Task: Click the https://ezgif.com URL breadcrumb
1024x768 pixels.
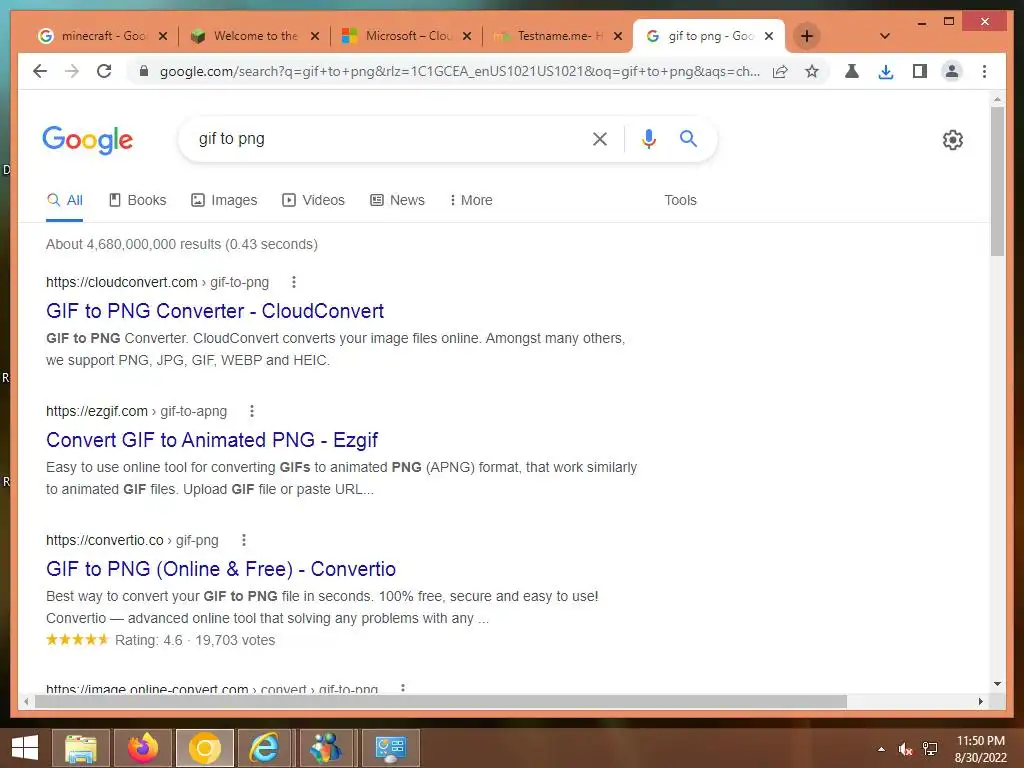Action: (136, 411)
